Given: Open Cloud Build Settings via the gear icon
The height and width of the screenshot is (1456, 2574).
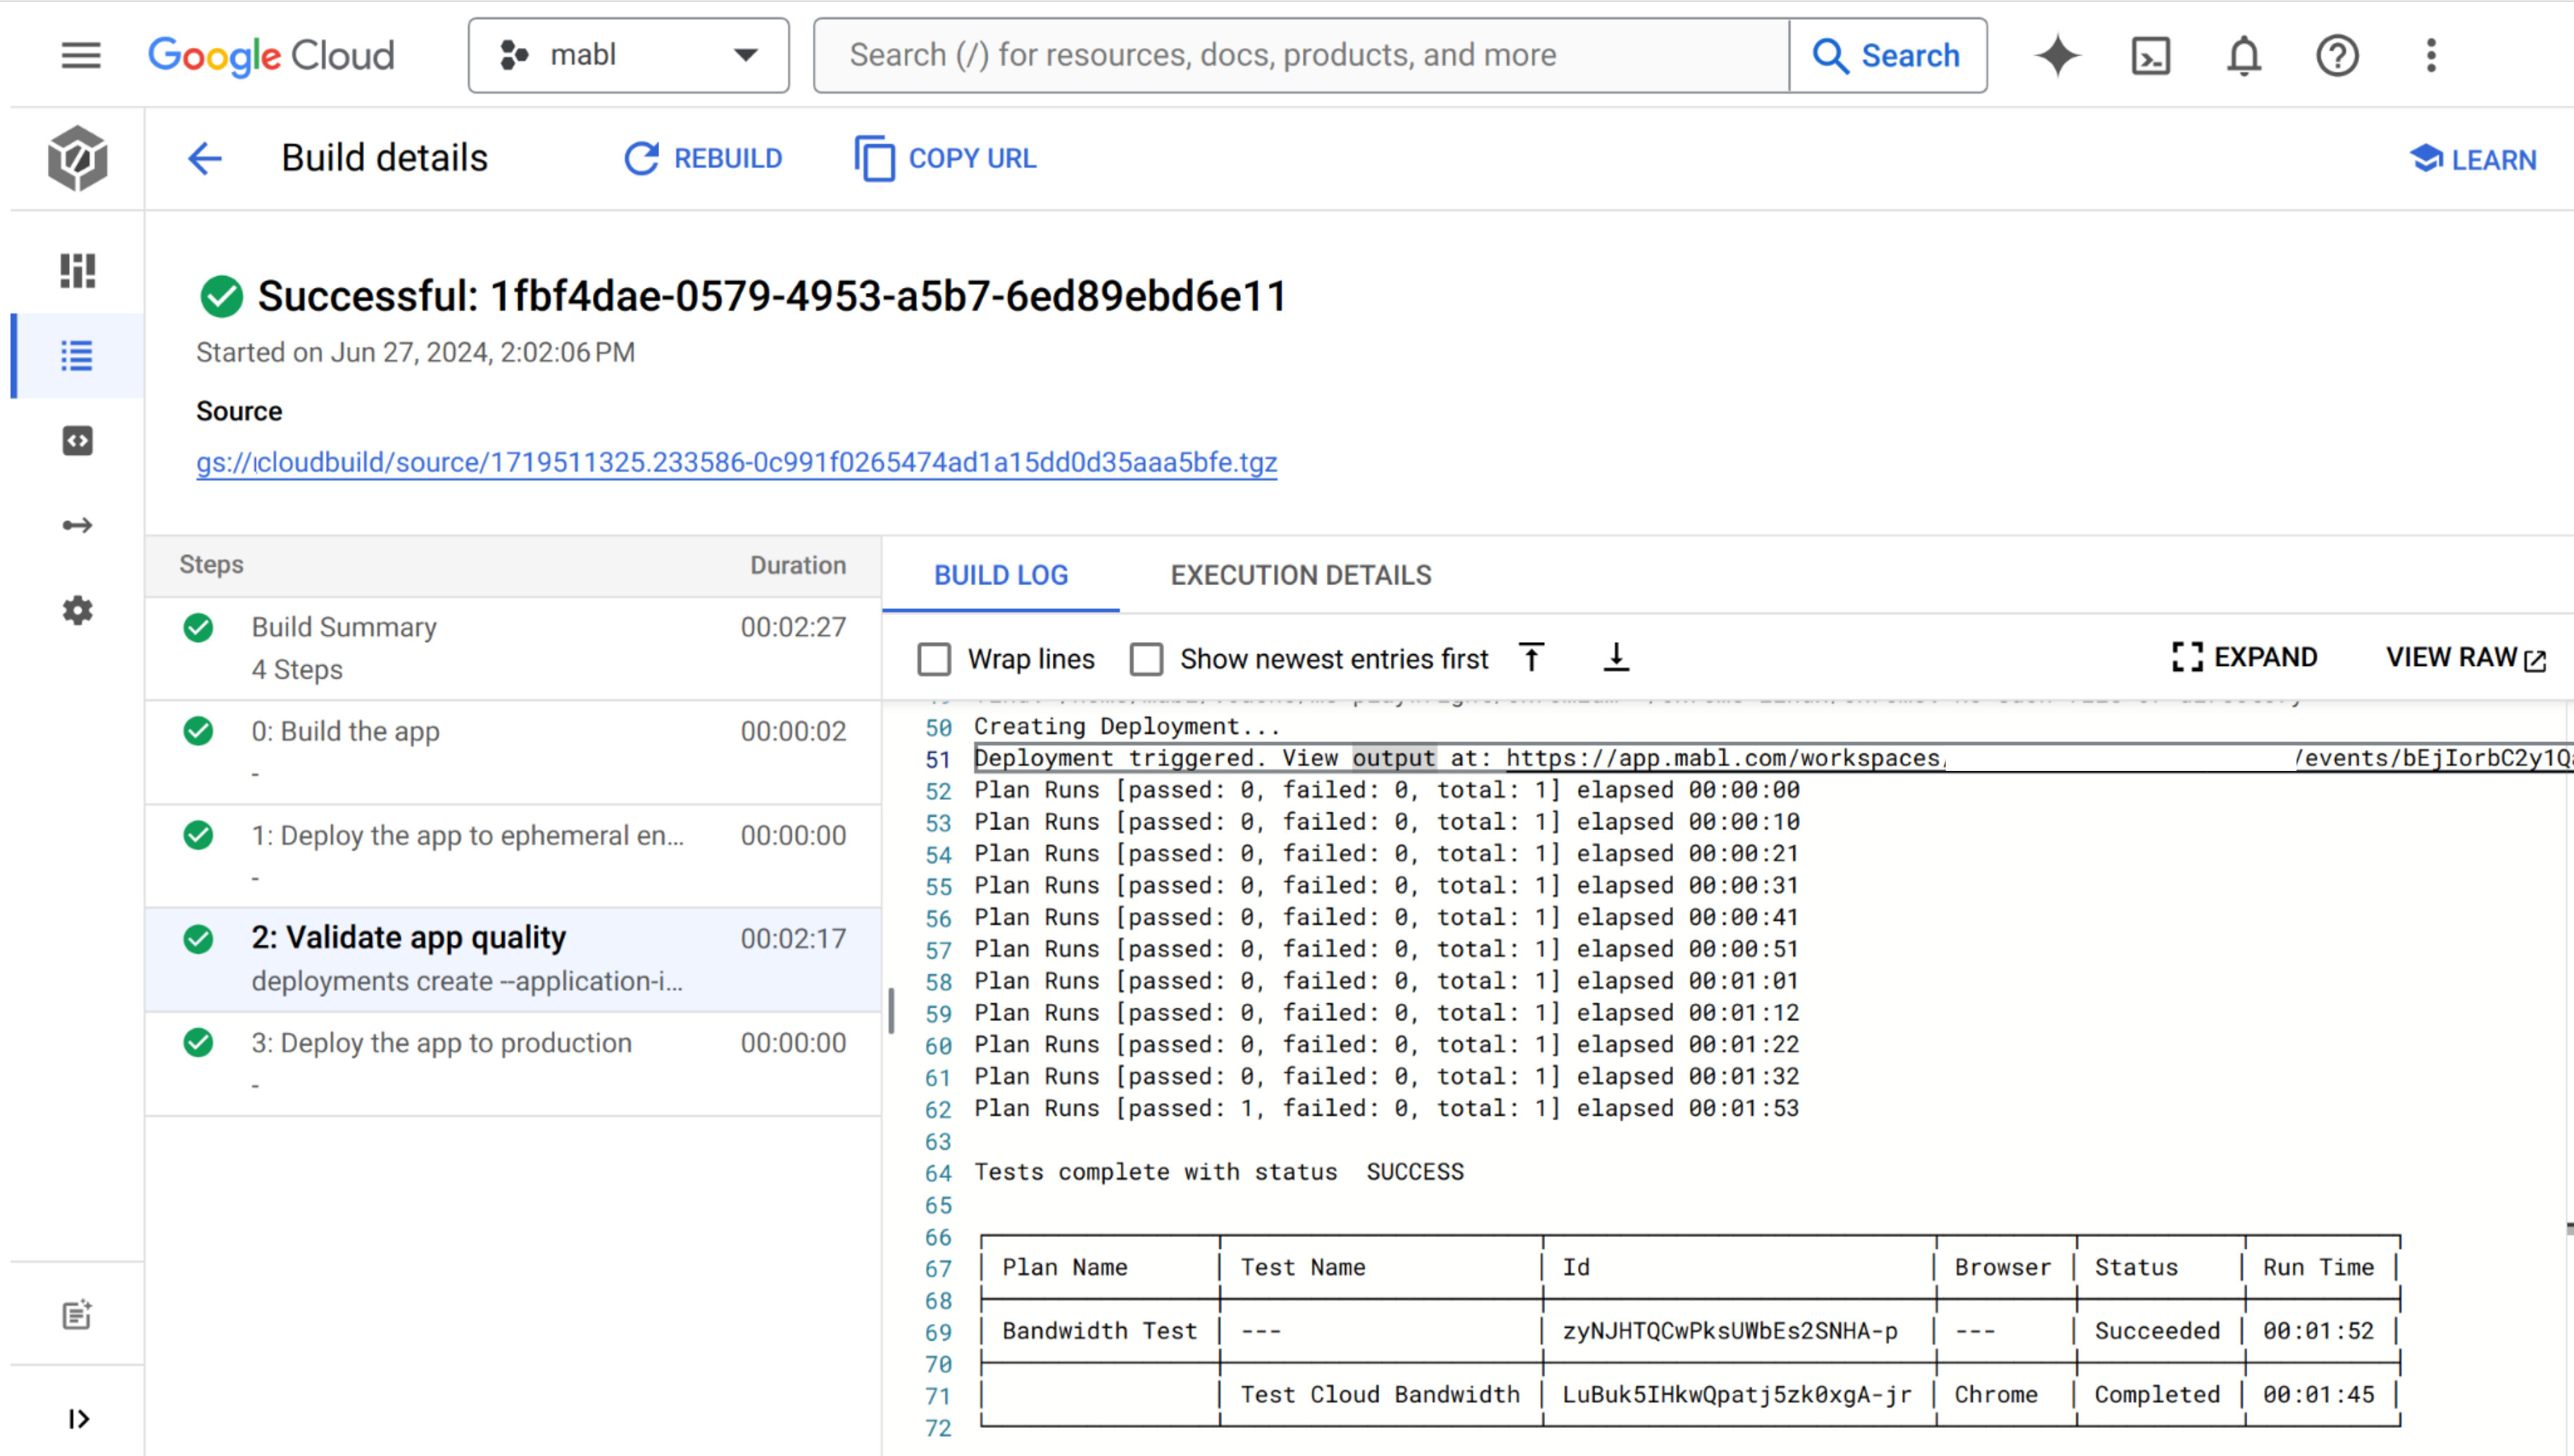Looking at the screenshot, I should (77, 611).
